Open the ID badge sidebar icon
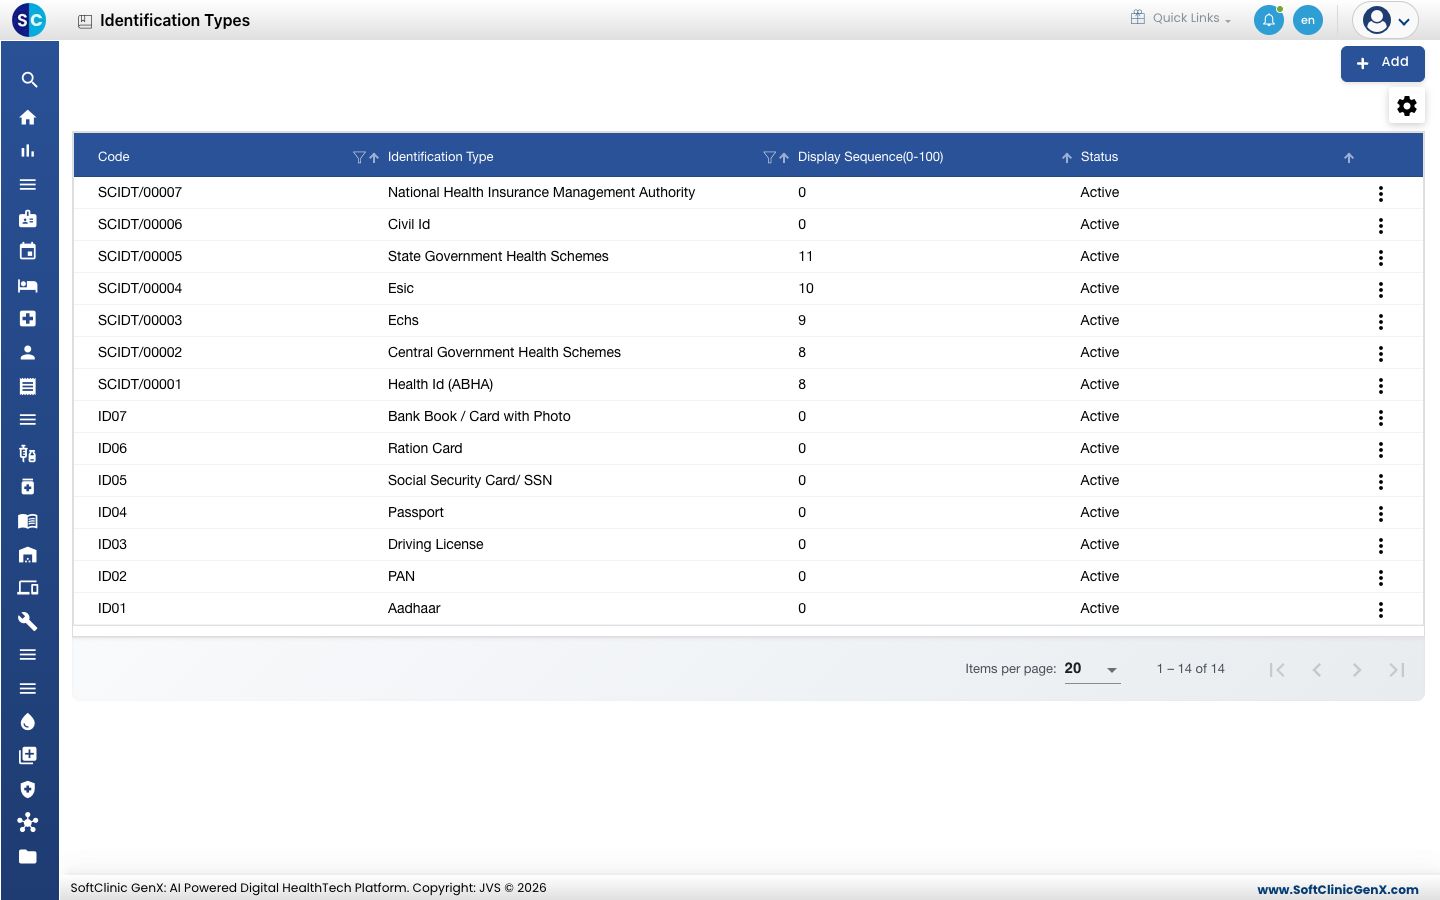1440x900 pixels. [x=28, y=218]
